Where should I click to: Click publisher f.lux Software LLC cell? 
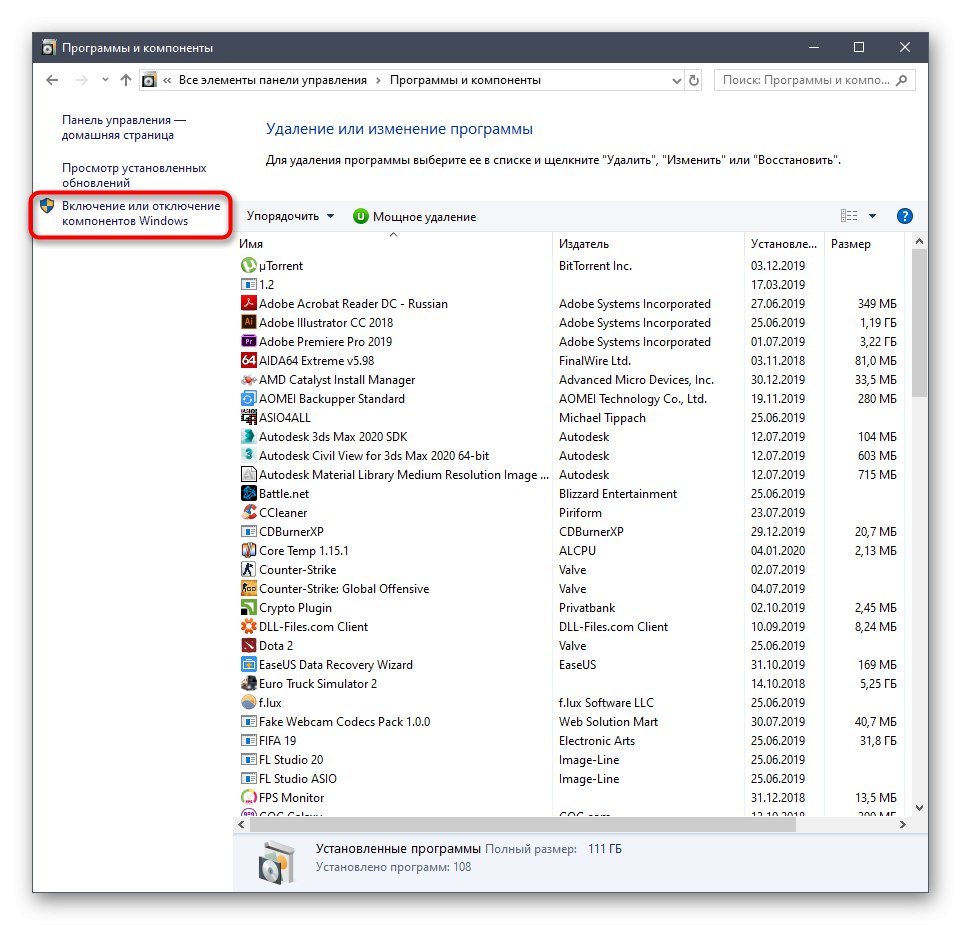[x=606, y=702]
